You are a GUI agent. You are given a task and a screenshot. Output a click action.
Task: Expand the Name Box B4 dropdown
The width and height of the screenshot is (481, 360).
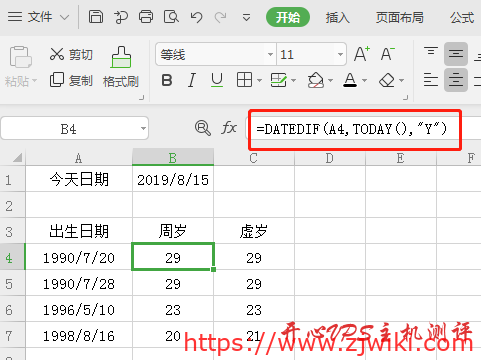143,128
